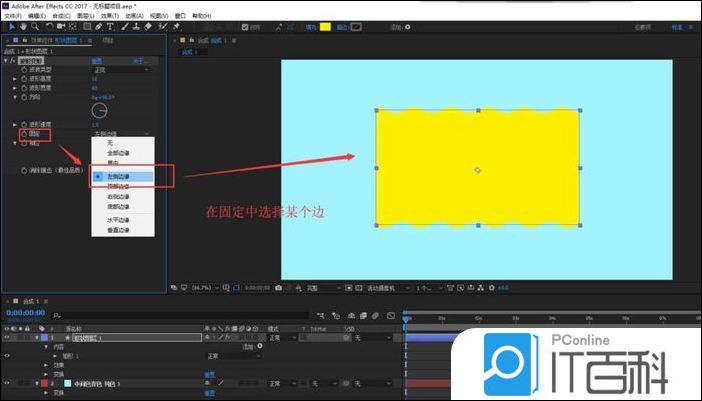702x401 pixels.
Task: Click the Selection arrow tool
Action: click(10, 27)
